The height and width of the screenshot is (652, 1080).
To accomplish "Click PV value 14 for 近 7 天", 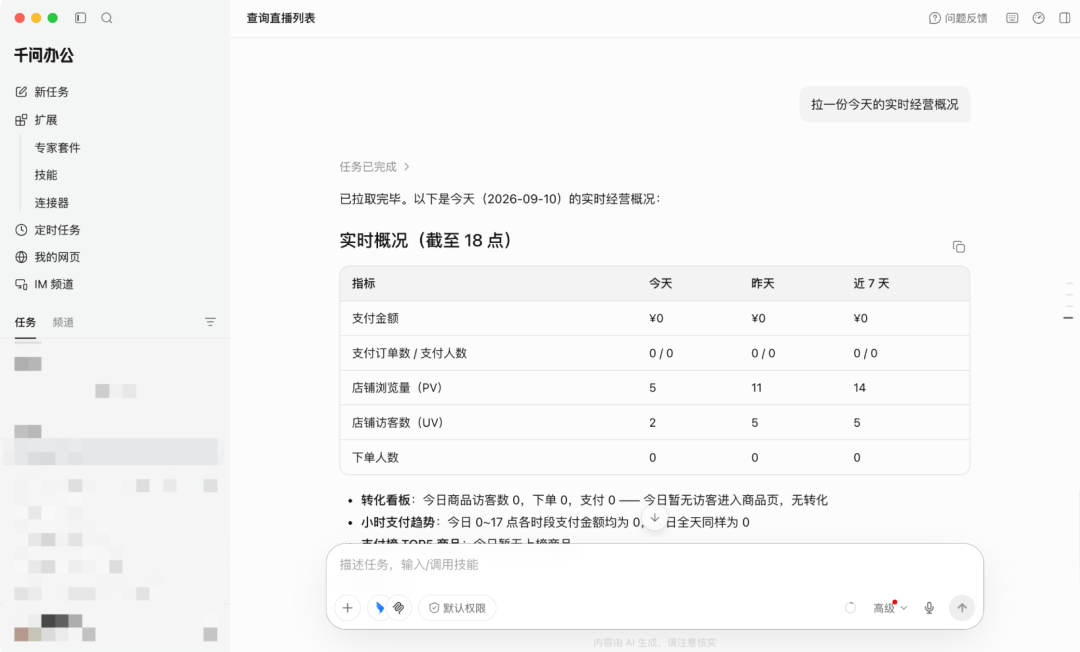I will point(860,388).
